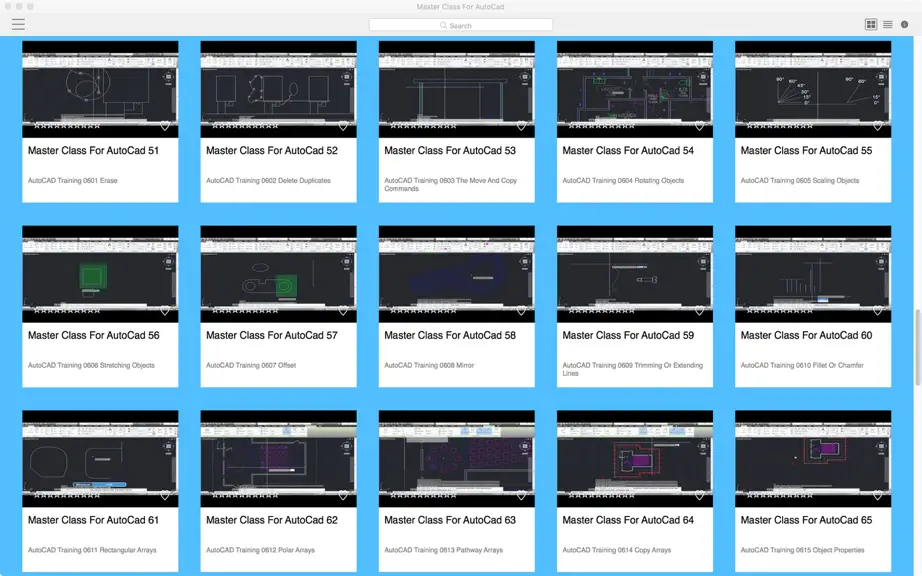Favorite Master Class For AutoCad 59 heart

tap(700, 310)
